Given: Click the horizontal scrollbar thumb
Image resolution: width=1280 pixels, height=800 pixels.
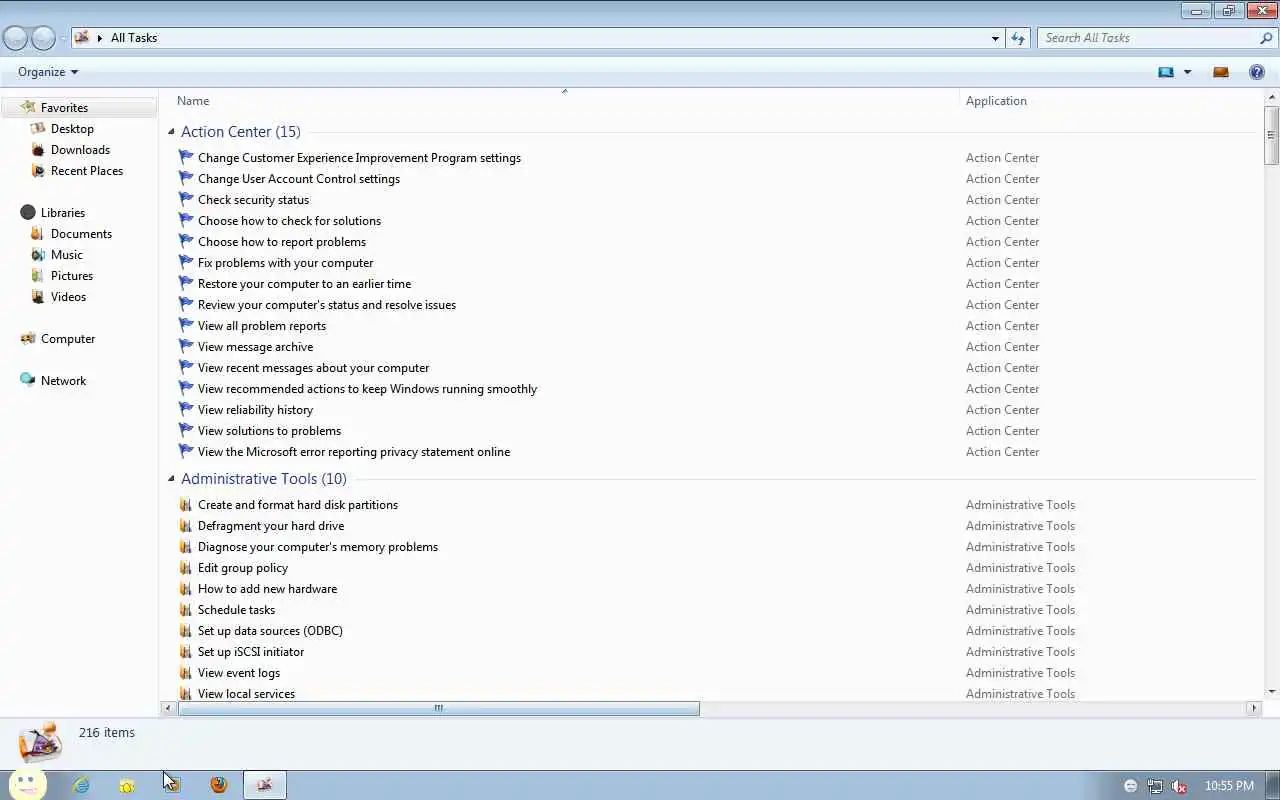Looking at the screenshot, I should point(438,708).
